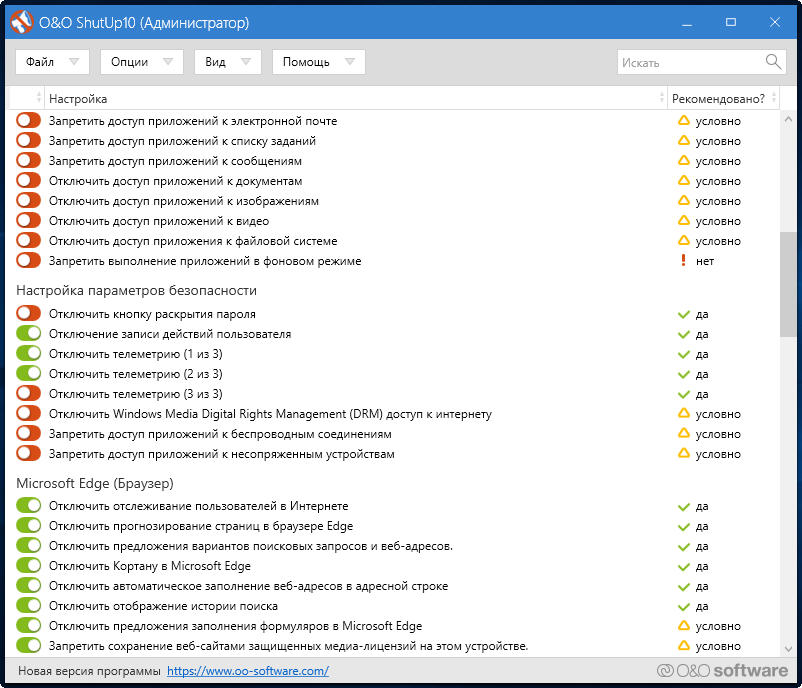Click the warning triangle for 'несопряженным устройствам' row
This screenshot has width=802, height=688.
pos(683,453)
